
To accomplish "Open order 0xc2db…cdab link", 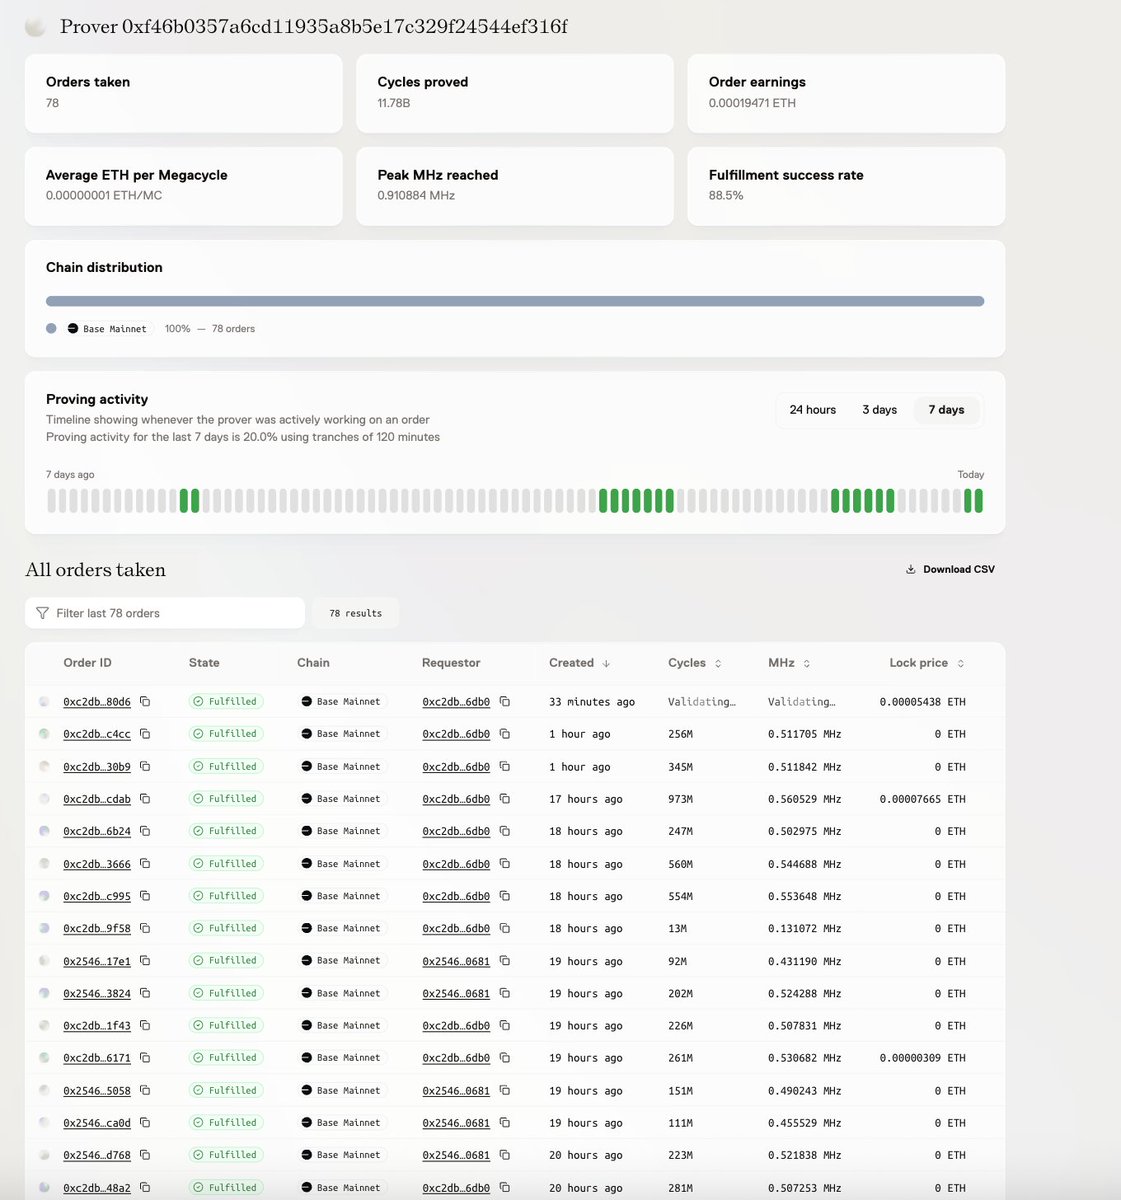I will (x=97, y=799).
